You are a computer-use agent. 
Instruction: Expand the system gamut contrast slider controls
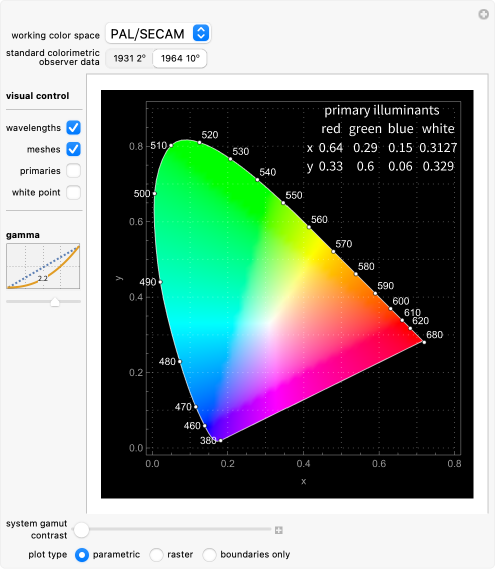pos(279,530)
